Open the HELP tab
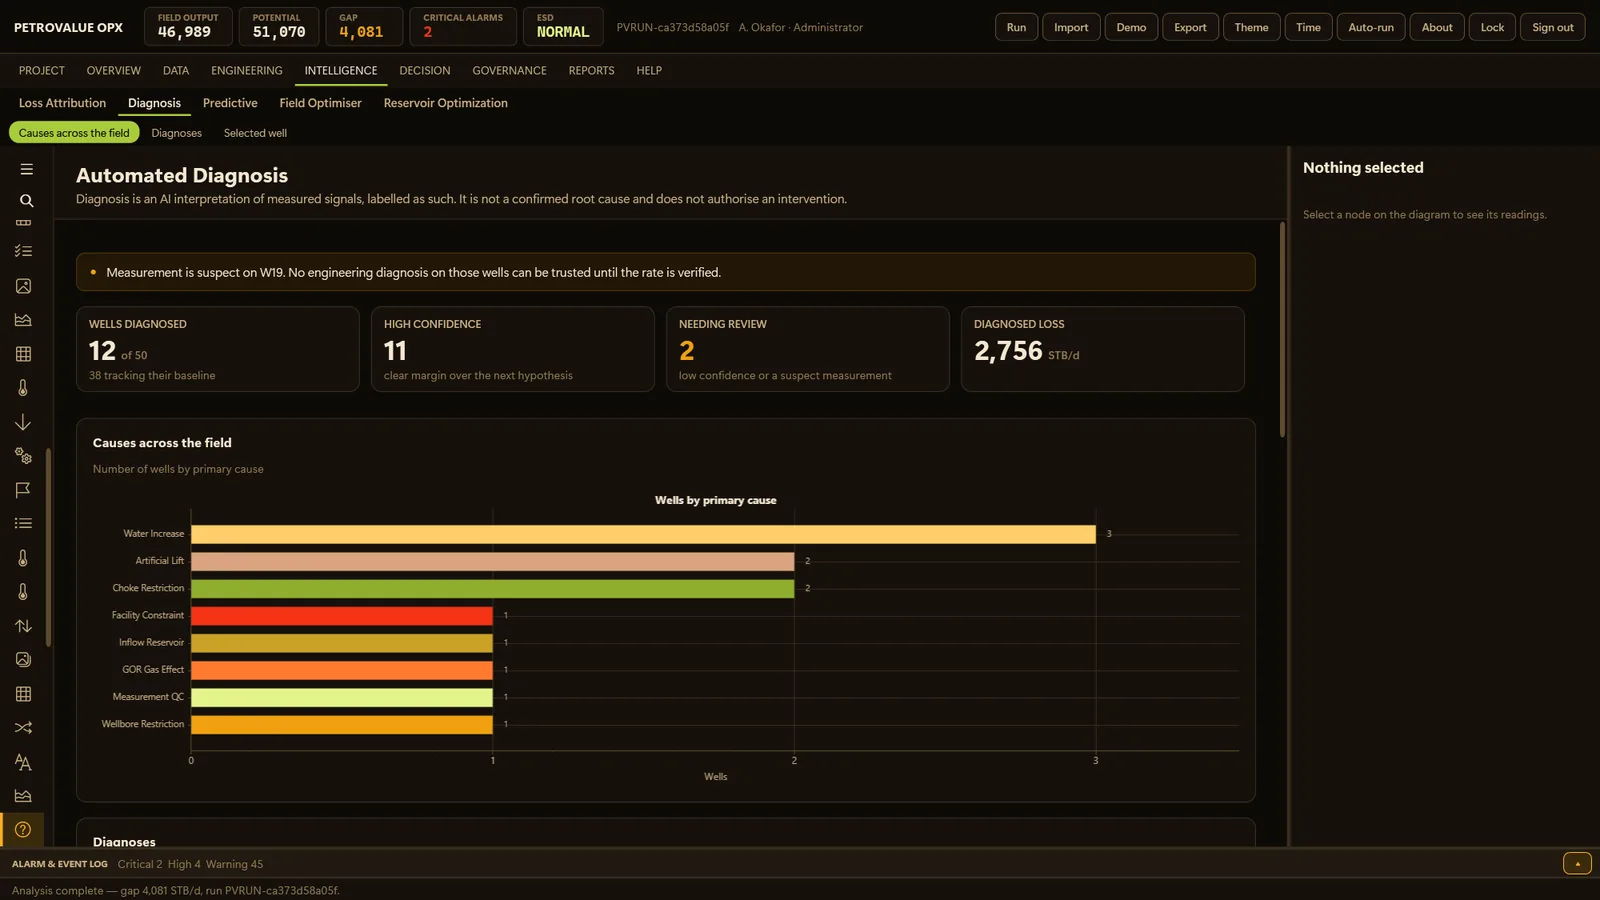This screenshot has width=1600, height=900. 649,71
